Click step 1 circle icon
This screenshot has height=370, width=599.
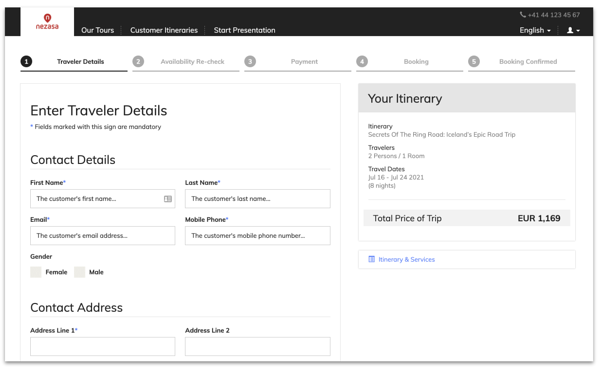tap(26, 61)
